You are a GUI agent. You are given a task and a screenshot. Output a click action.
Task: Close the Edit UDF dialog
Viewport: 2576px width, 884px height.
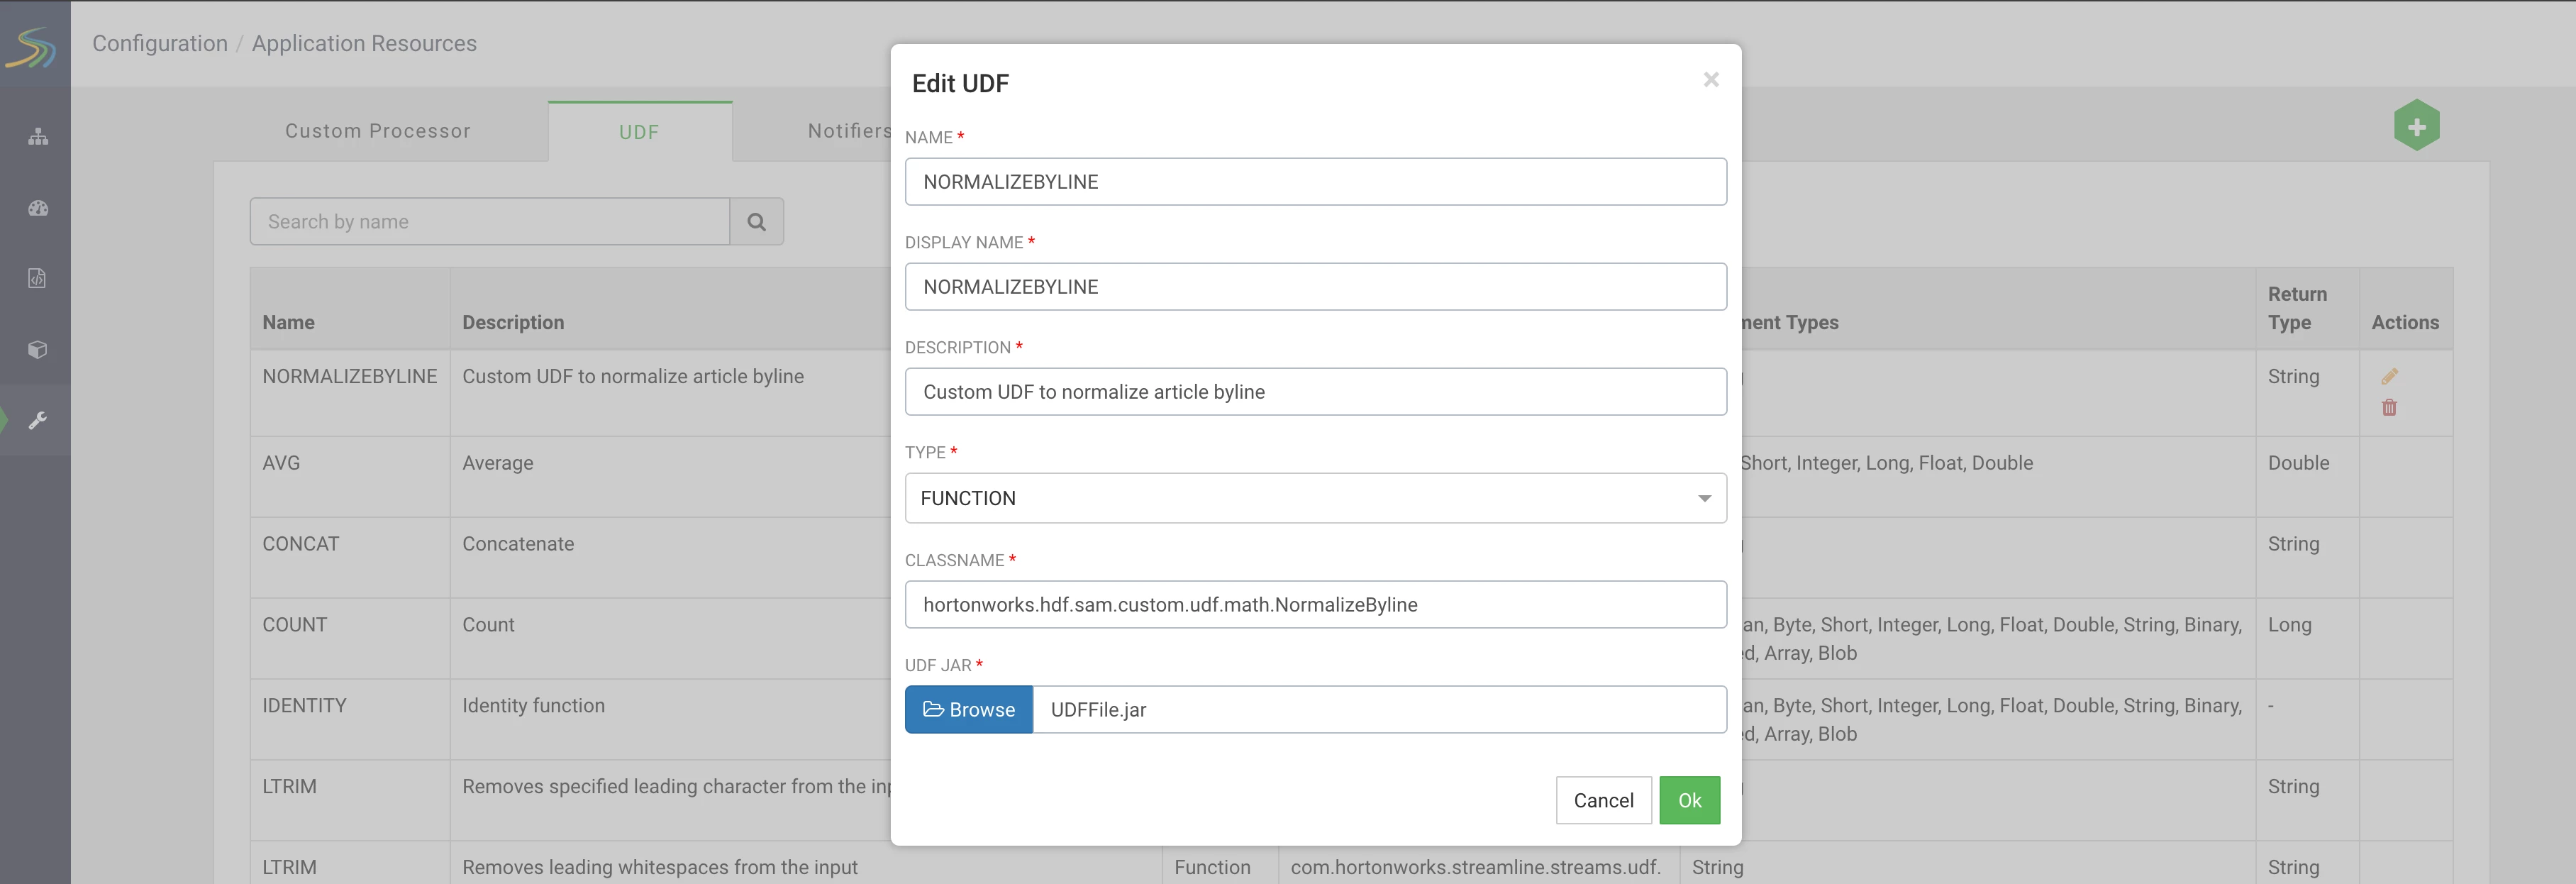pyautogui.click(x=1711, y=79)
